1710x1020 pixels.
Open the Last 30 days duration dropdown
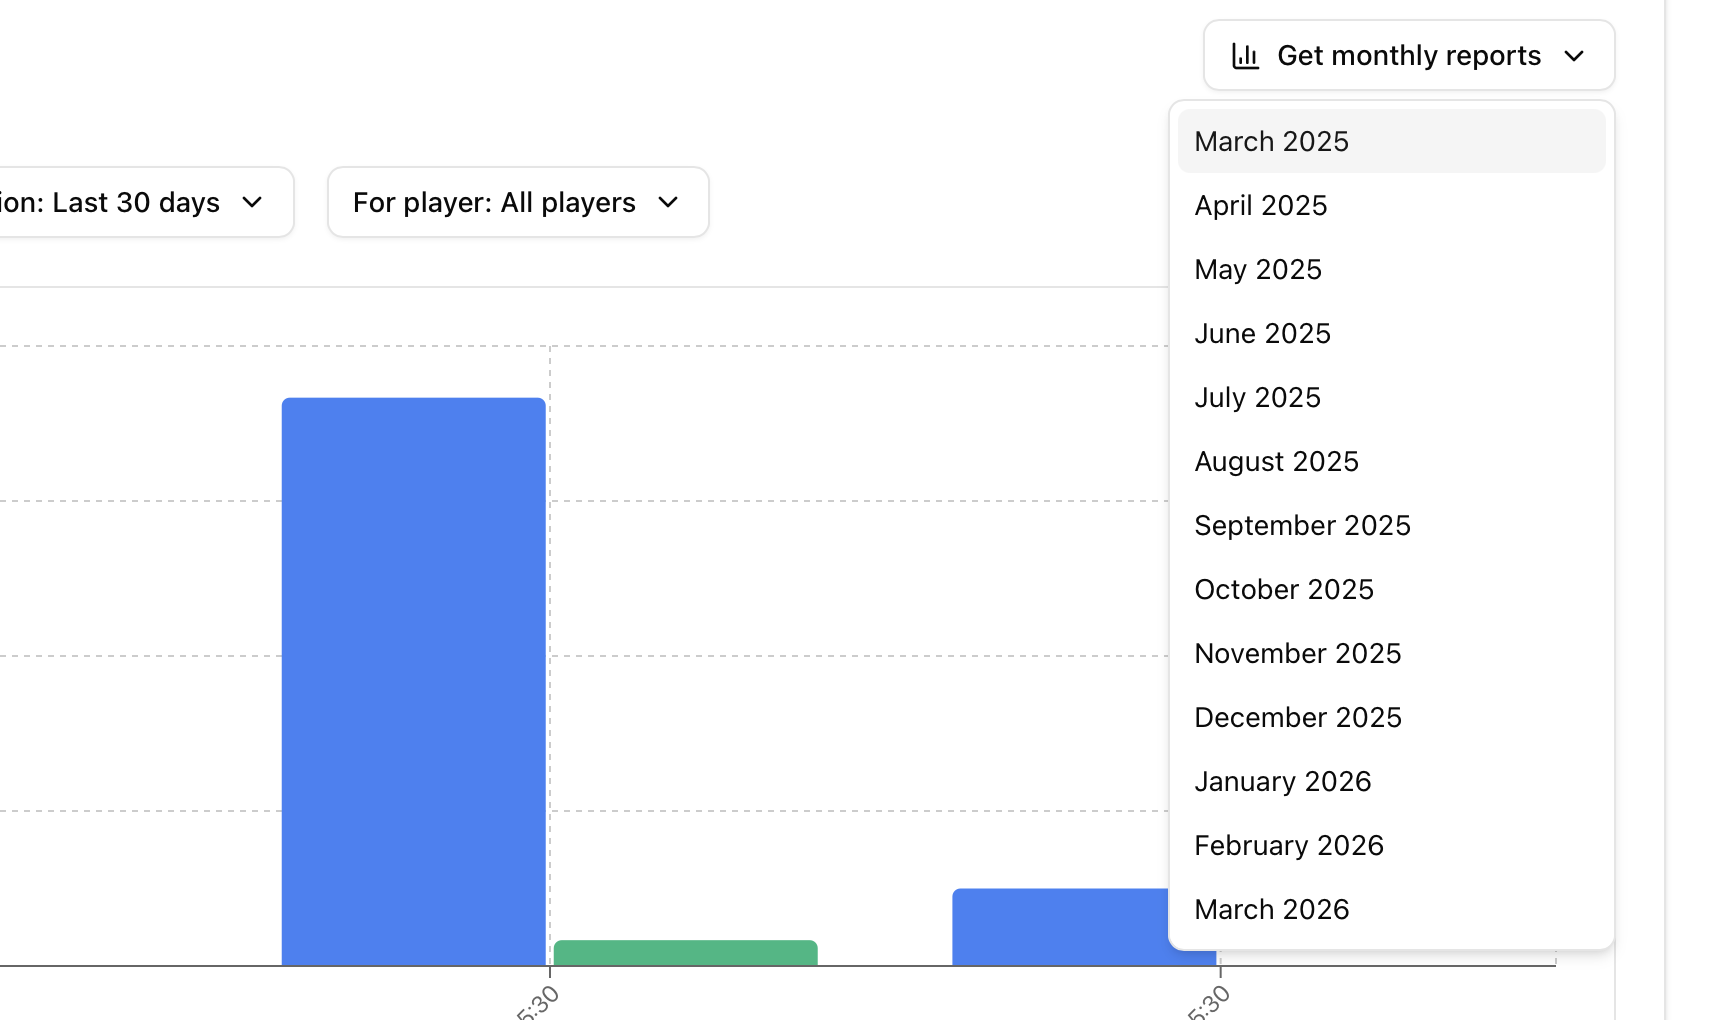click(140, 202)
